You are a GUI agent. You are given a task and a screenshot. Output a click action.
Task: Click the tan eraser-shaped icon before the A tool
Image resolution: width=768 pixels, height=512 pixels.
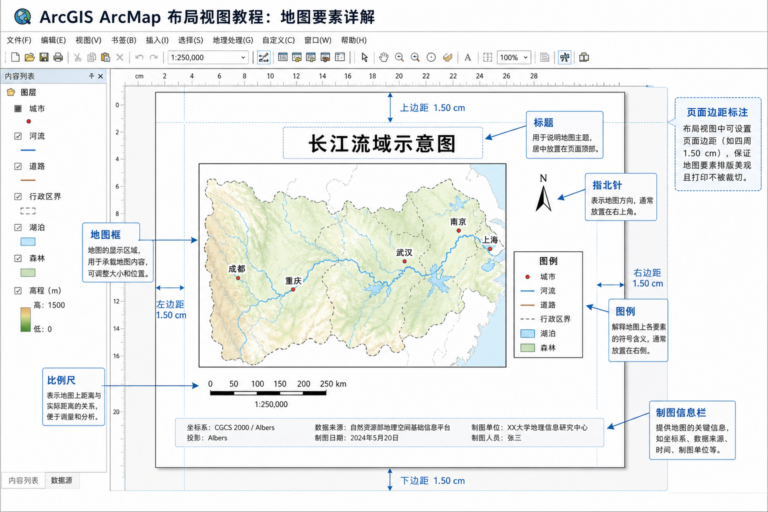pos(447,57)
